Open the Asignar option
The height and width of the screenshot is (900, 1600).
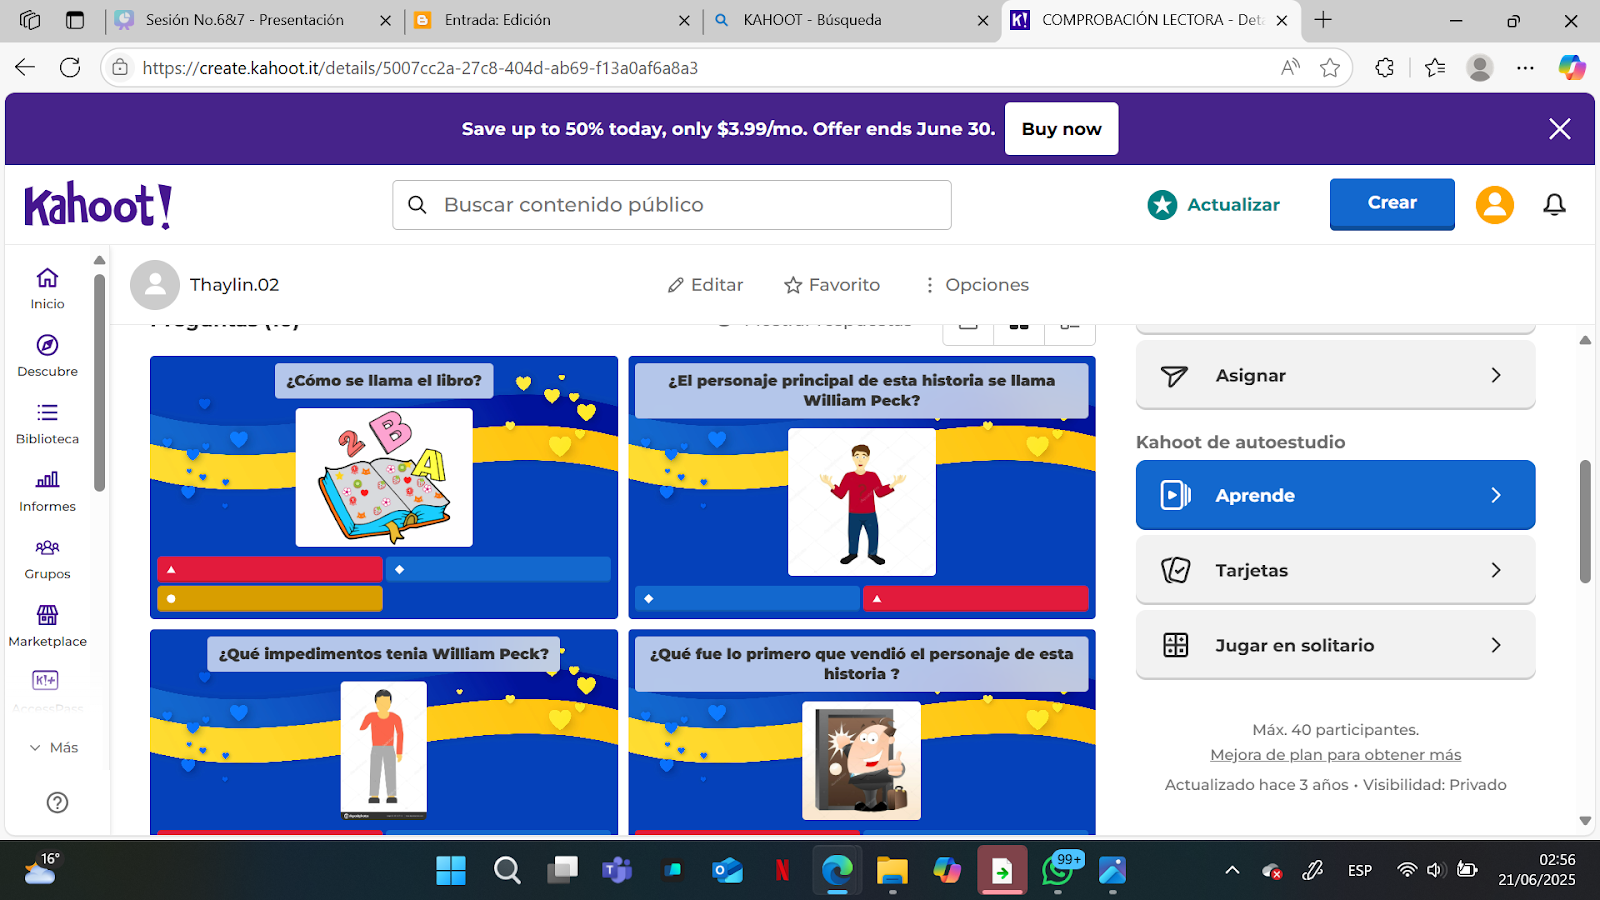pyautogui.click(x=1335, y=375)
